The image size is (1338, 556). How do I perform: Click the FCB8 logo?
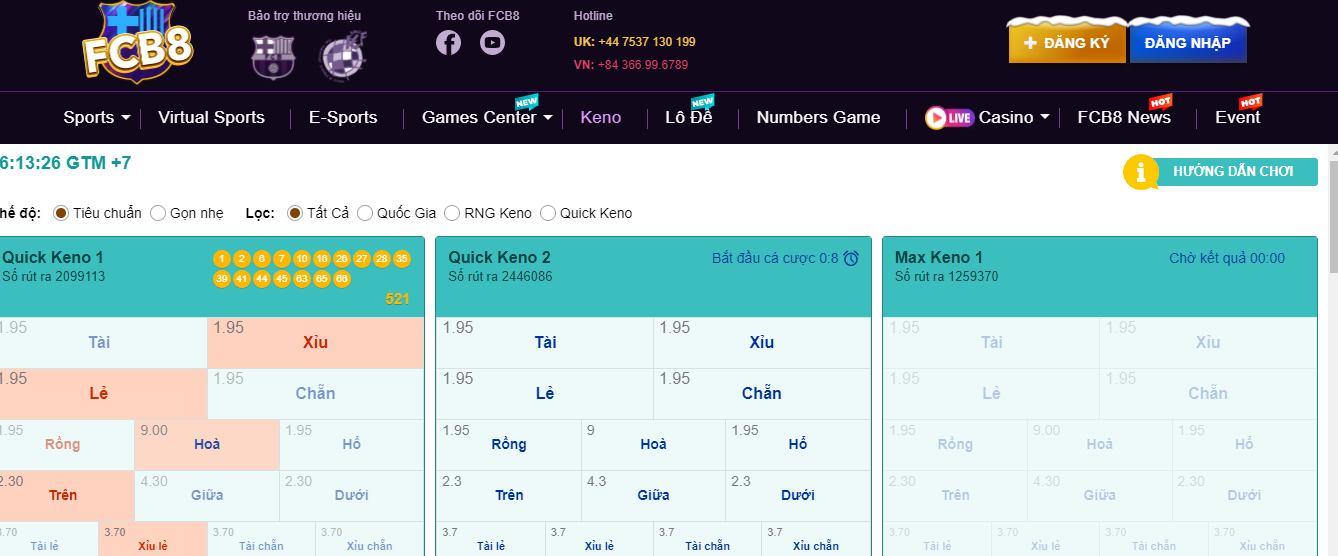pos(137,43)
